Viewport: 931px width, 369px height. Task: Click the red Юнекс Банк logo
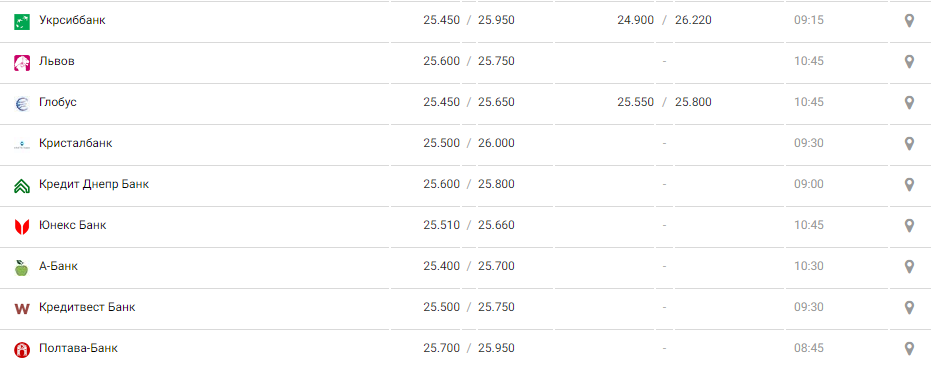(22, 226)
